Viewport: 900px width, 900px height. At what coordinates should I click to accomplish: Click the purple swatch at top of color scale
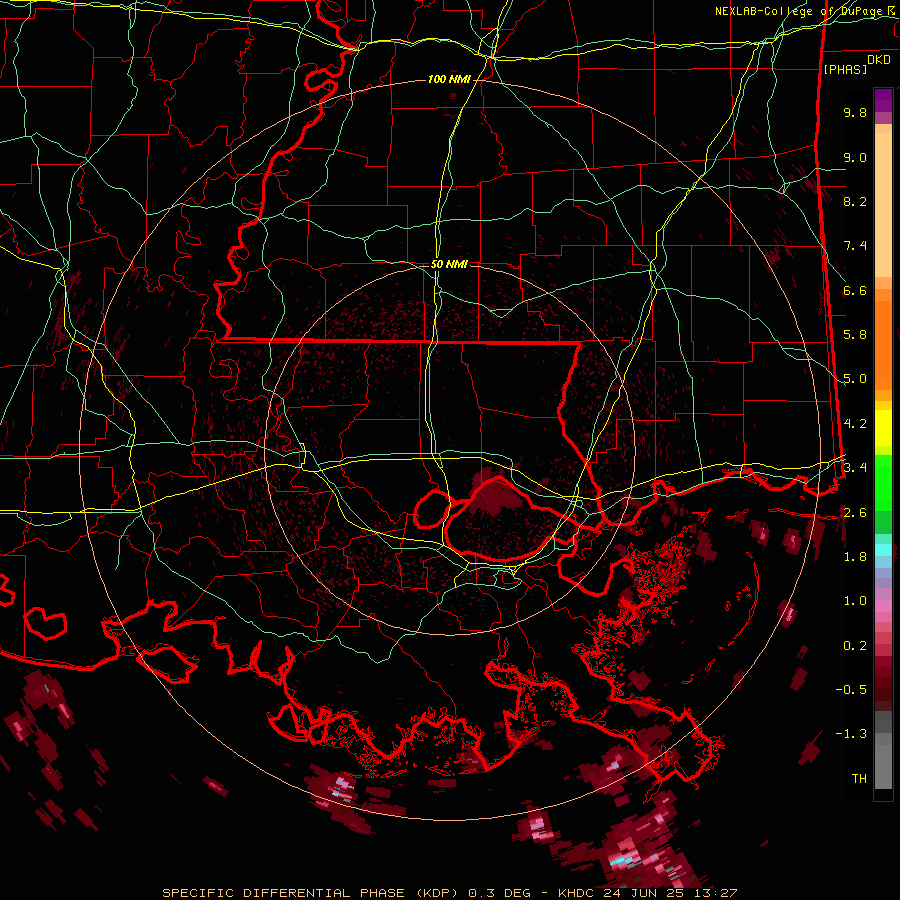pyautogui.click(x=883, y=100)
